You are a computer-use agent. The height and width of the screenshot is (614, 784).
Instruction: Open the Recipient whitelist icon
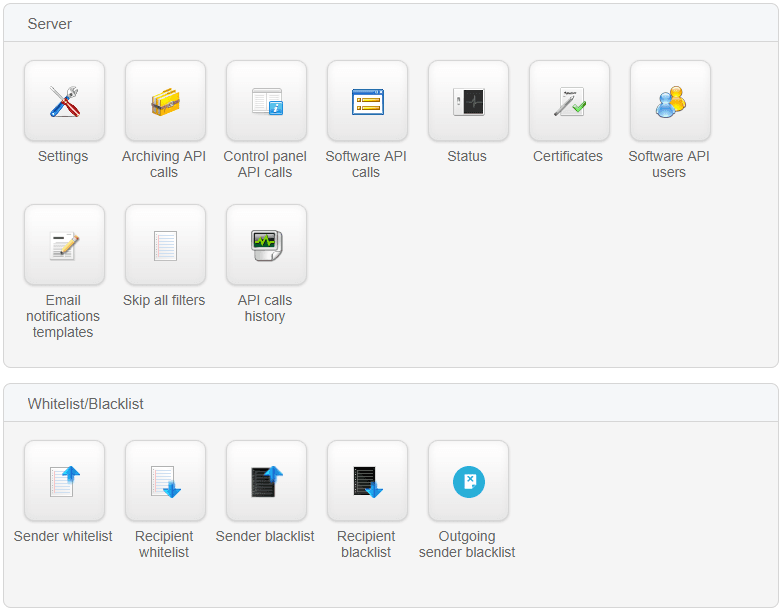point(166,481)
